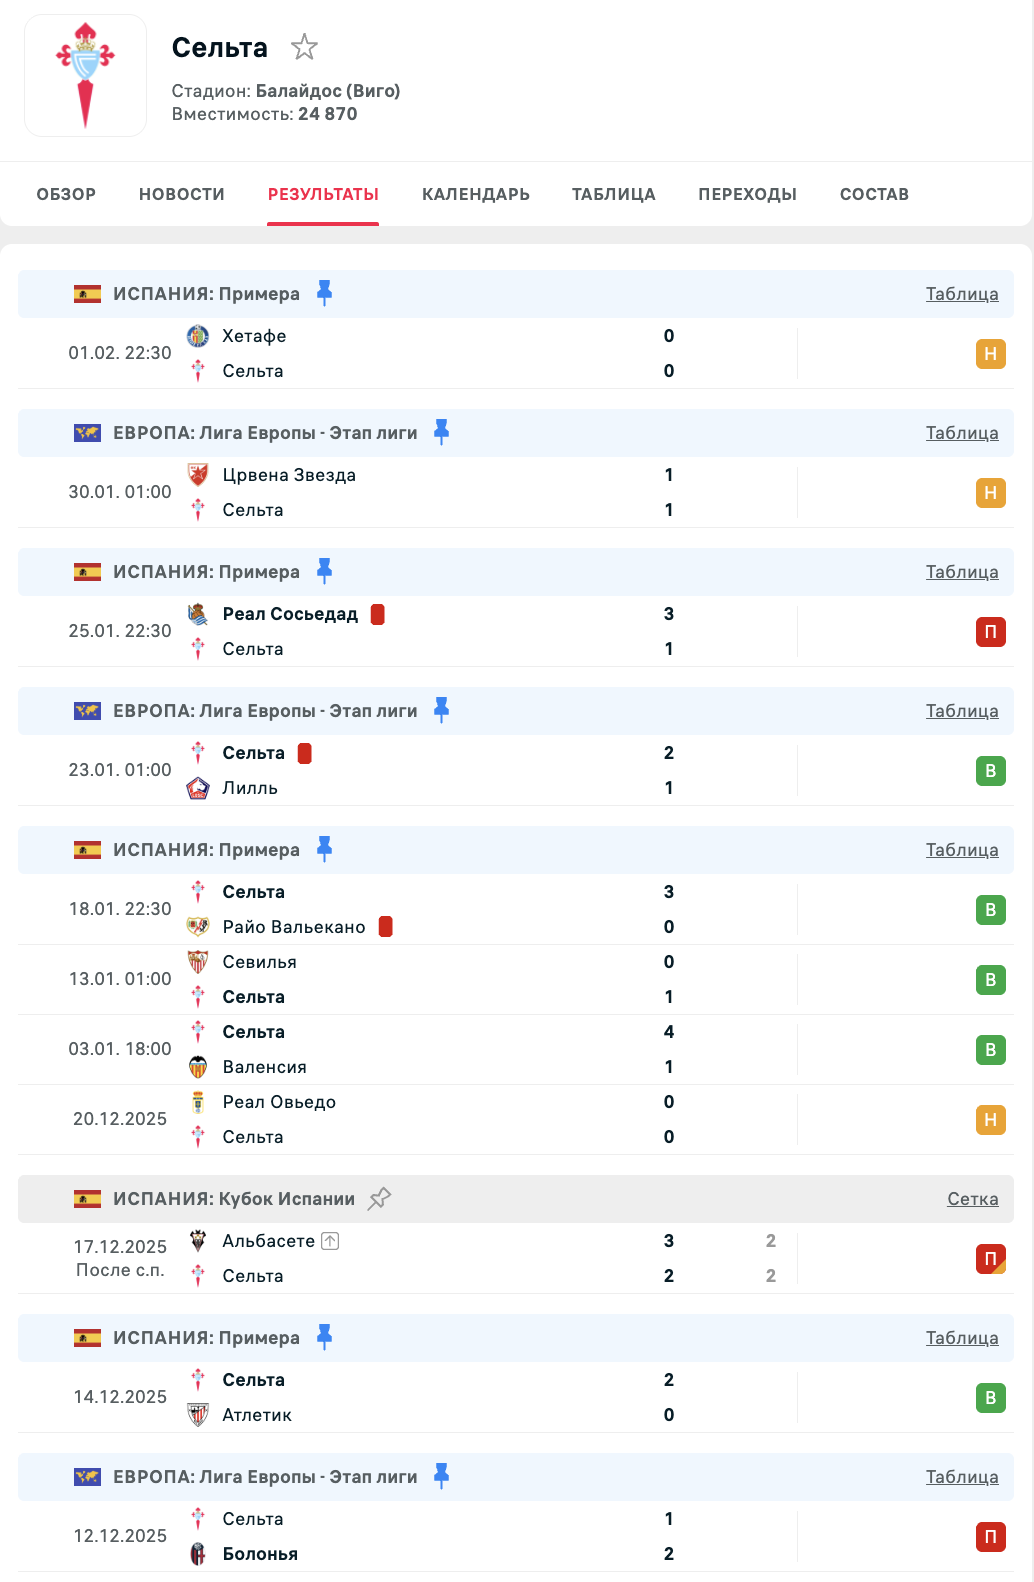Click the Хетафе team crest icon
Screen dimensions: 1034x1582
(x=198, y=336)
